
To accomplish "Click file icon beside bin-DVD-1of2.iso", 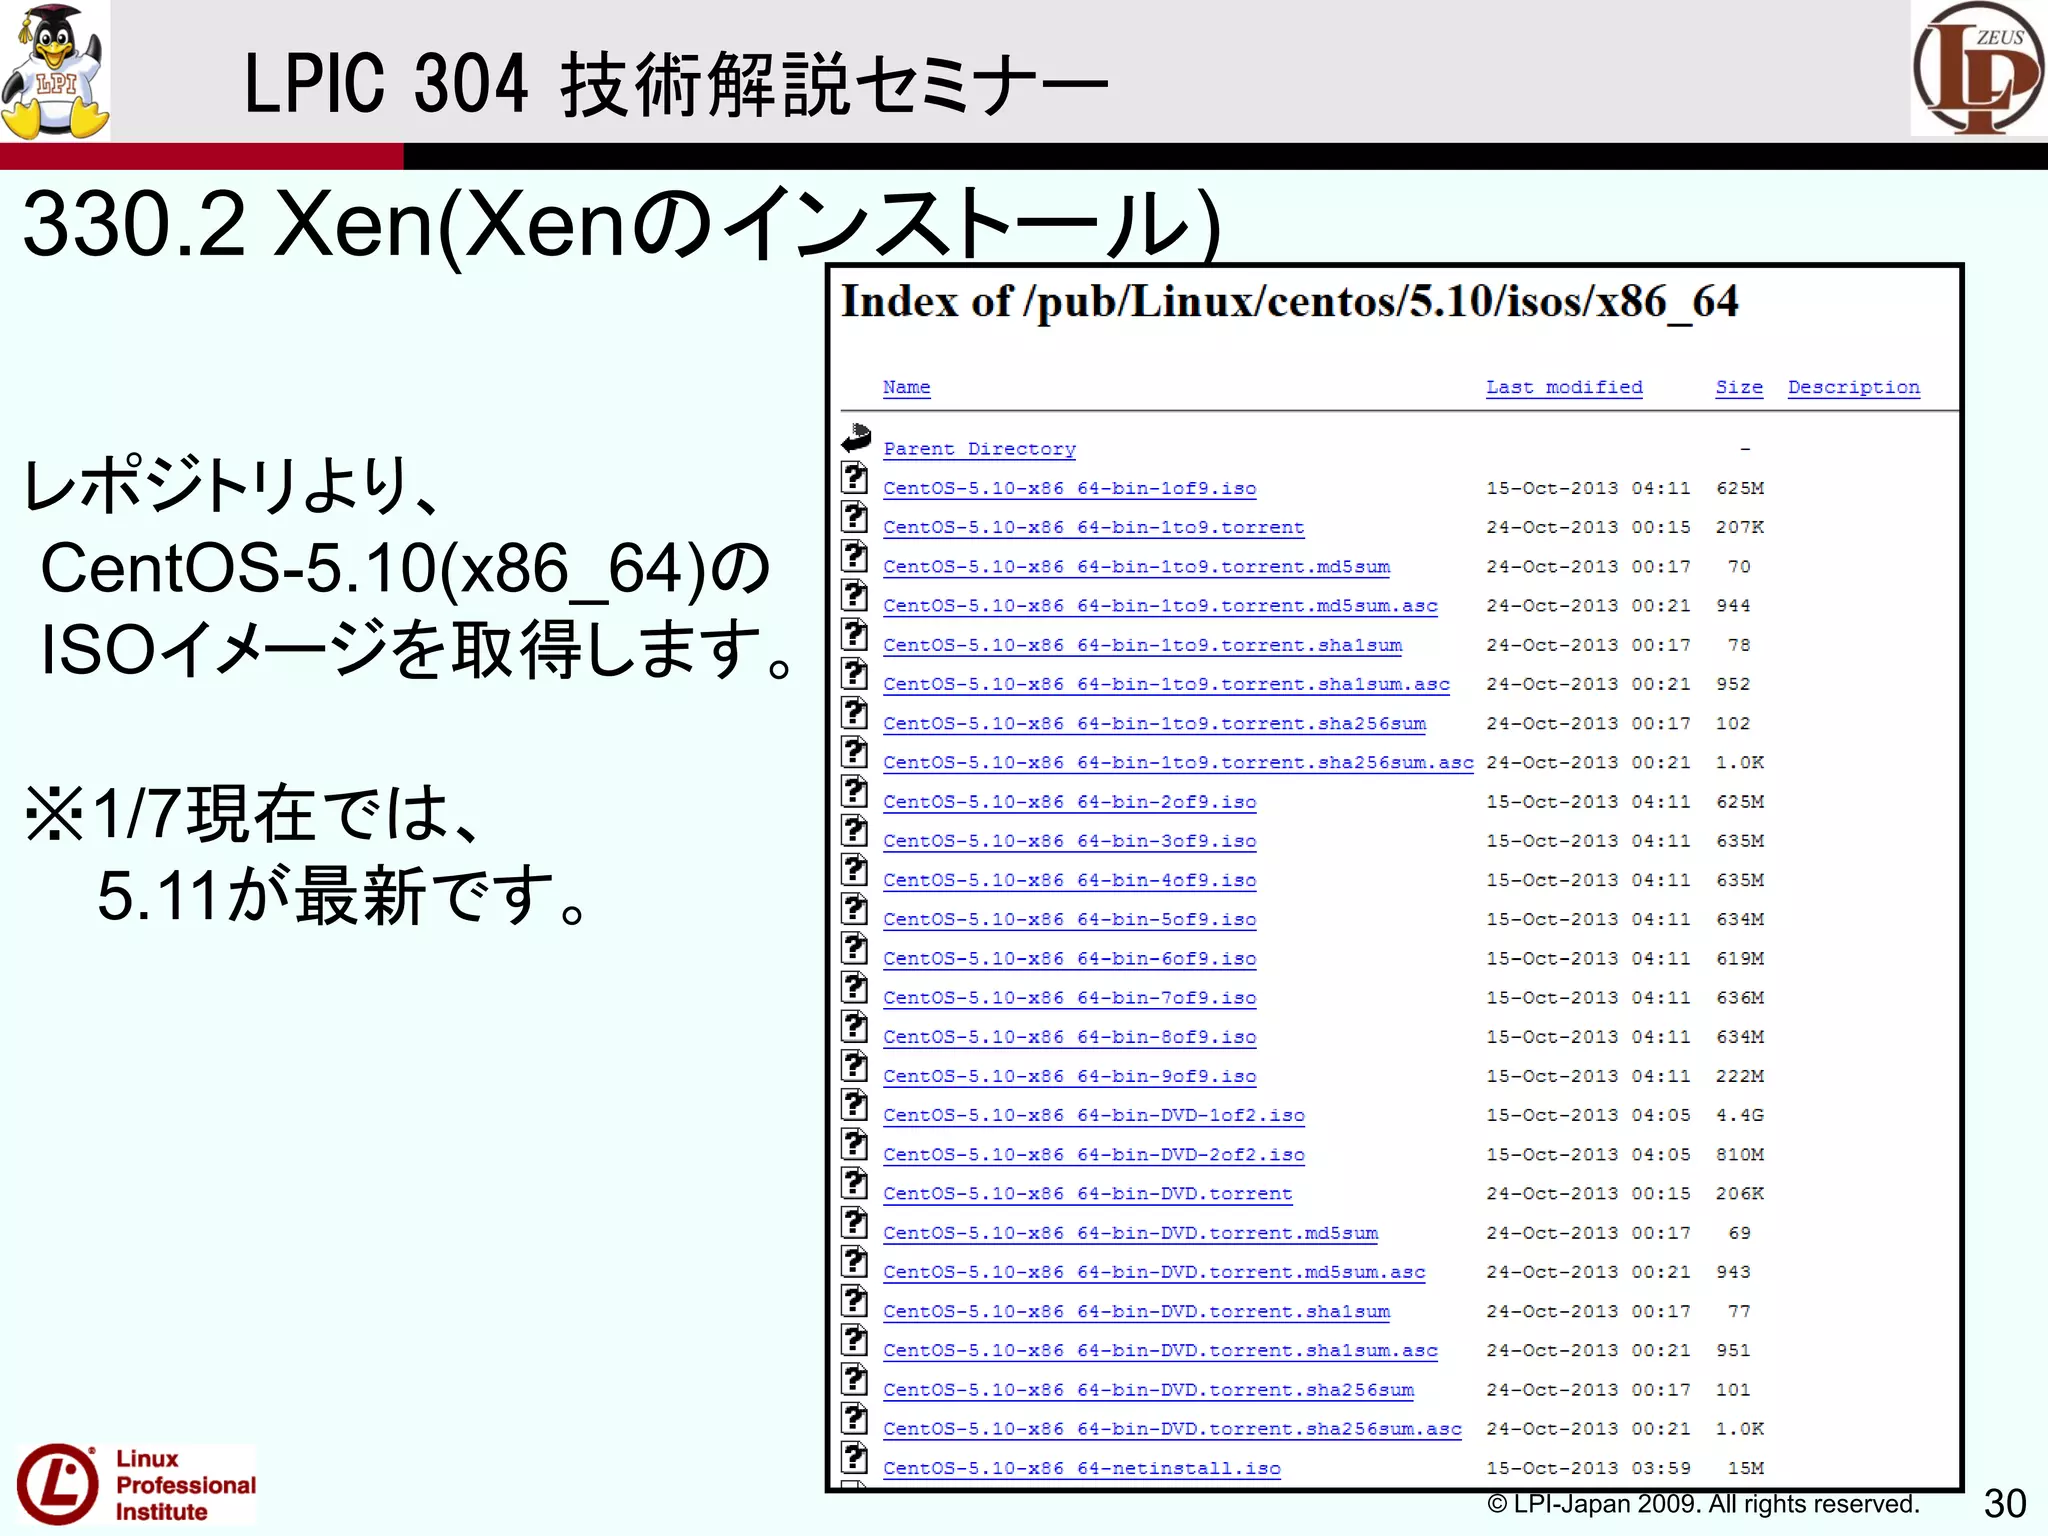I will (854, 1105).
